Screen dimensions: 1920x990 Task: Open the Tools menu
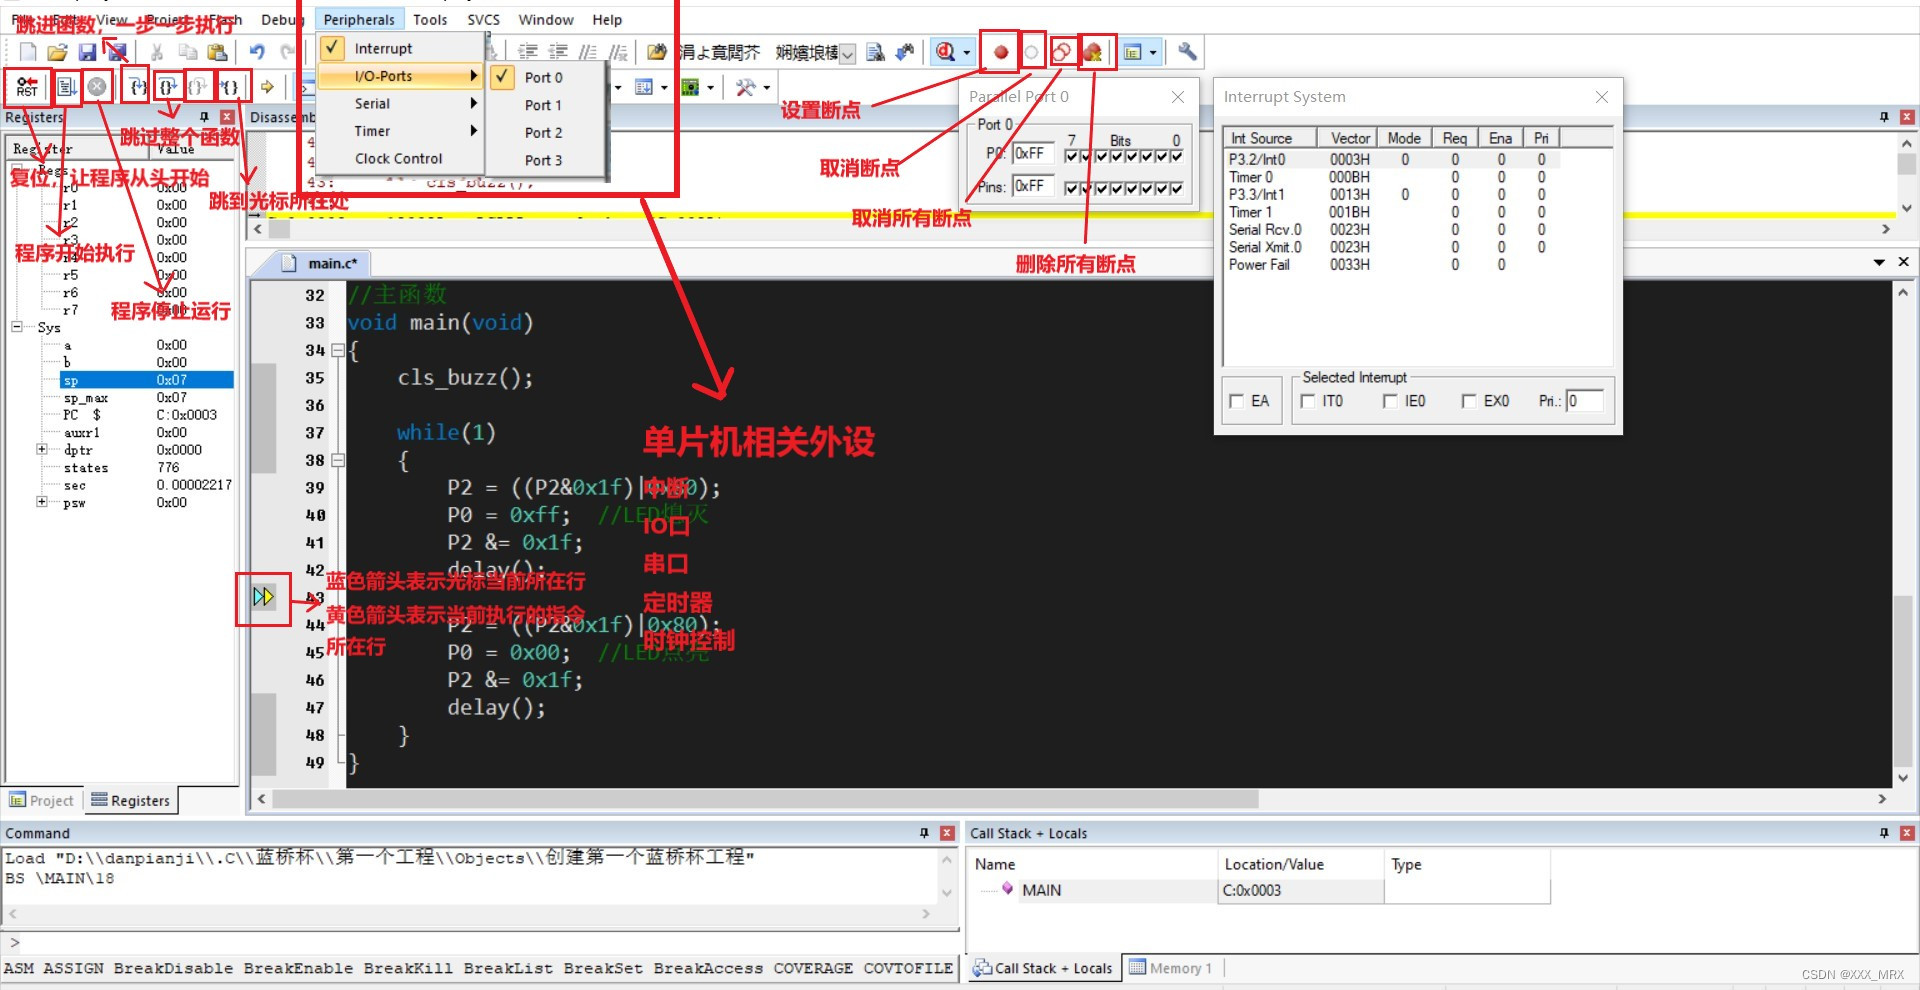pyautogui.click(x=430, y=19)
